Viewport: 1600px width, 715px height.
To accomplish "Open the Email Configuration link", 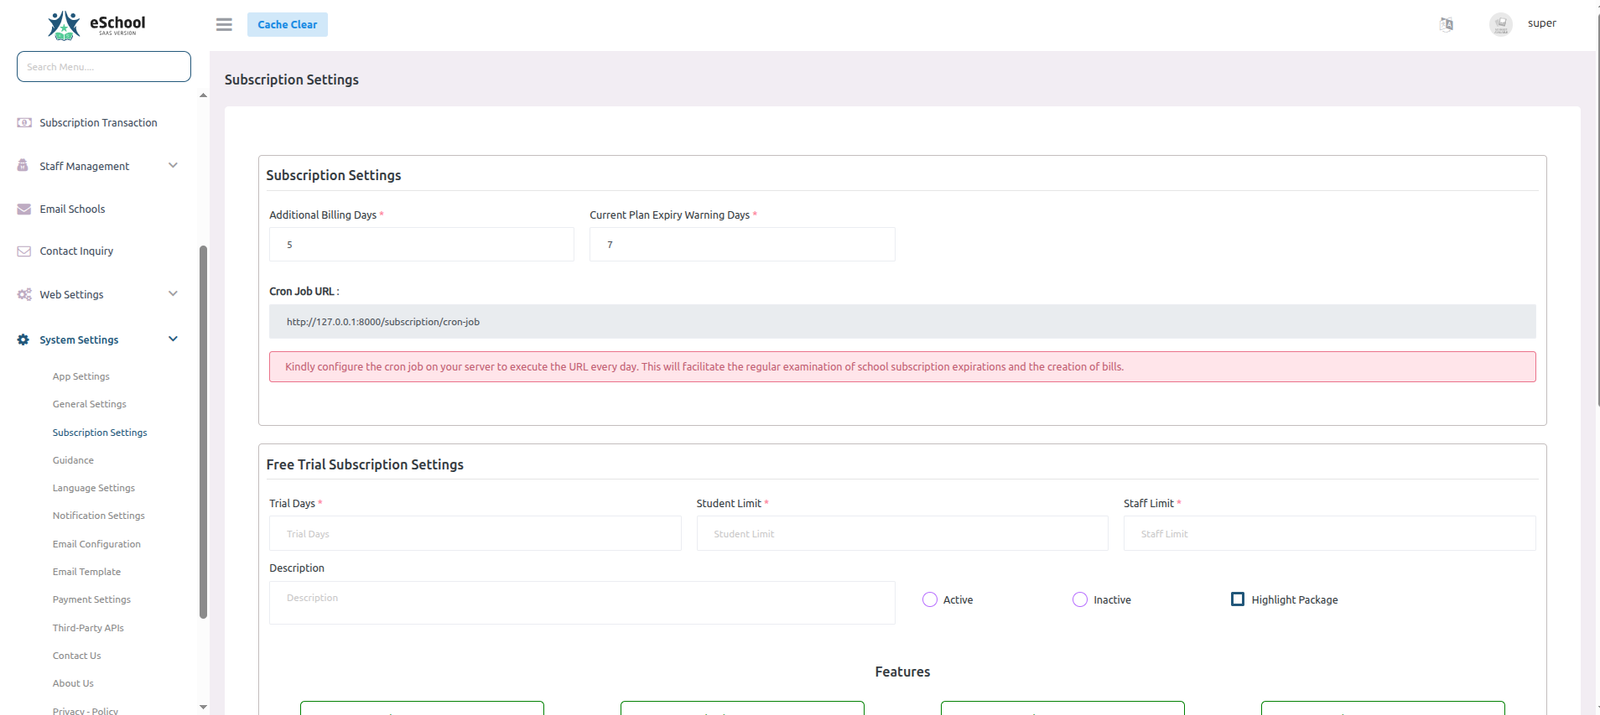I will tap(96, 544).
